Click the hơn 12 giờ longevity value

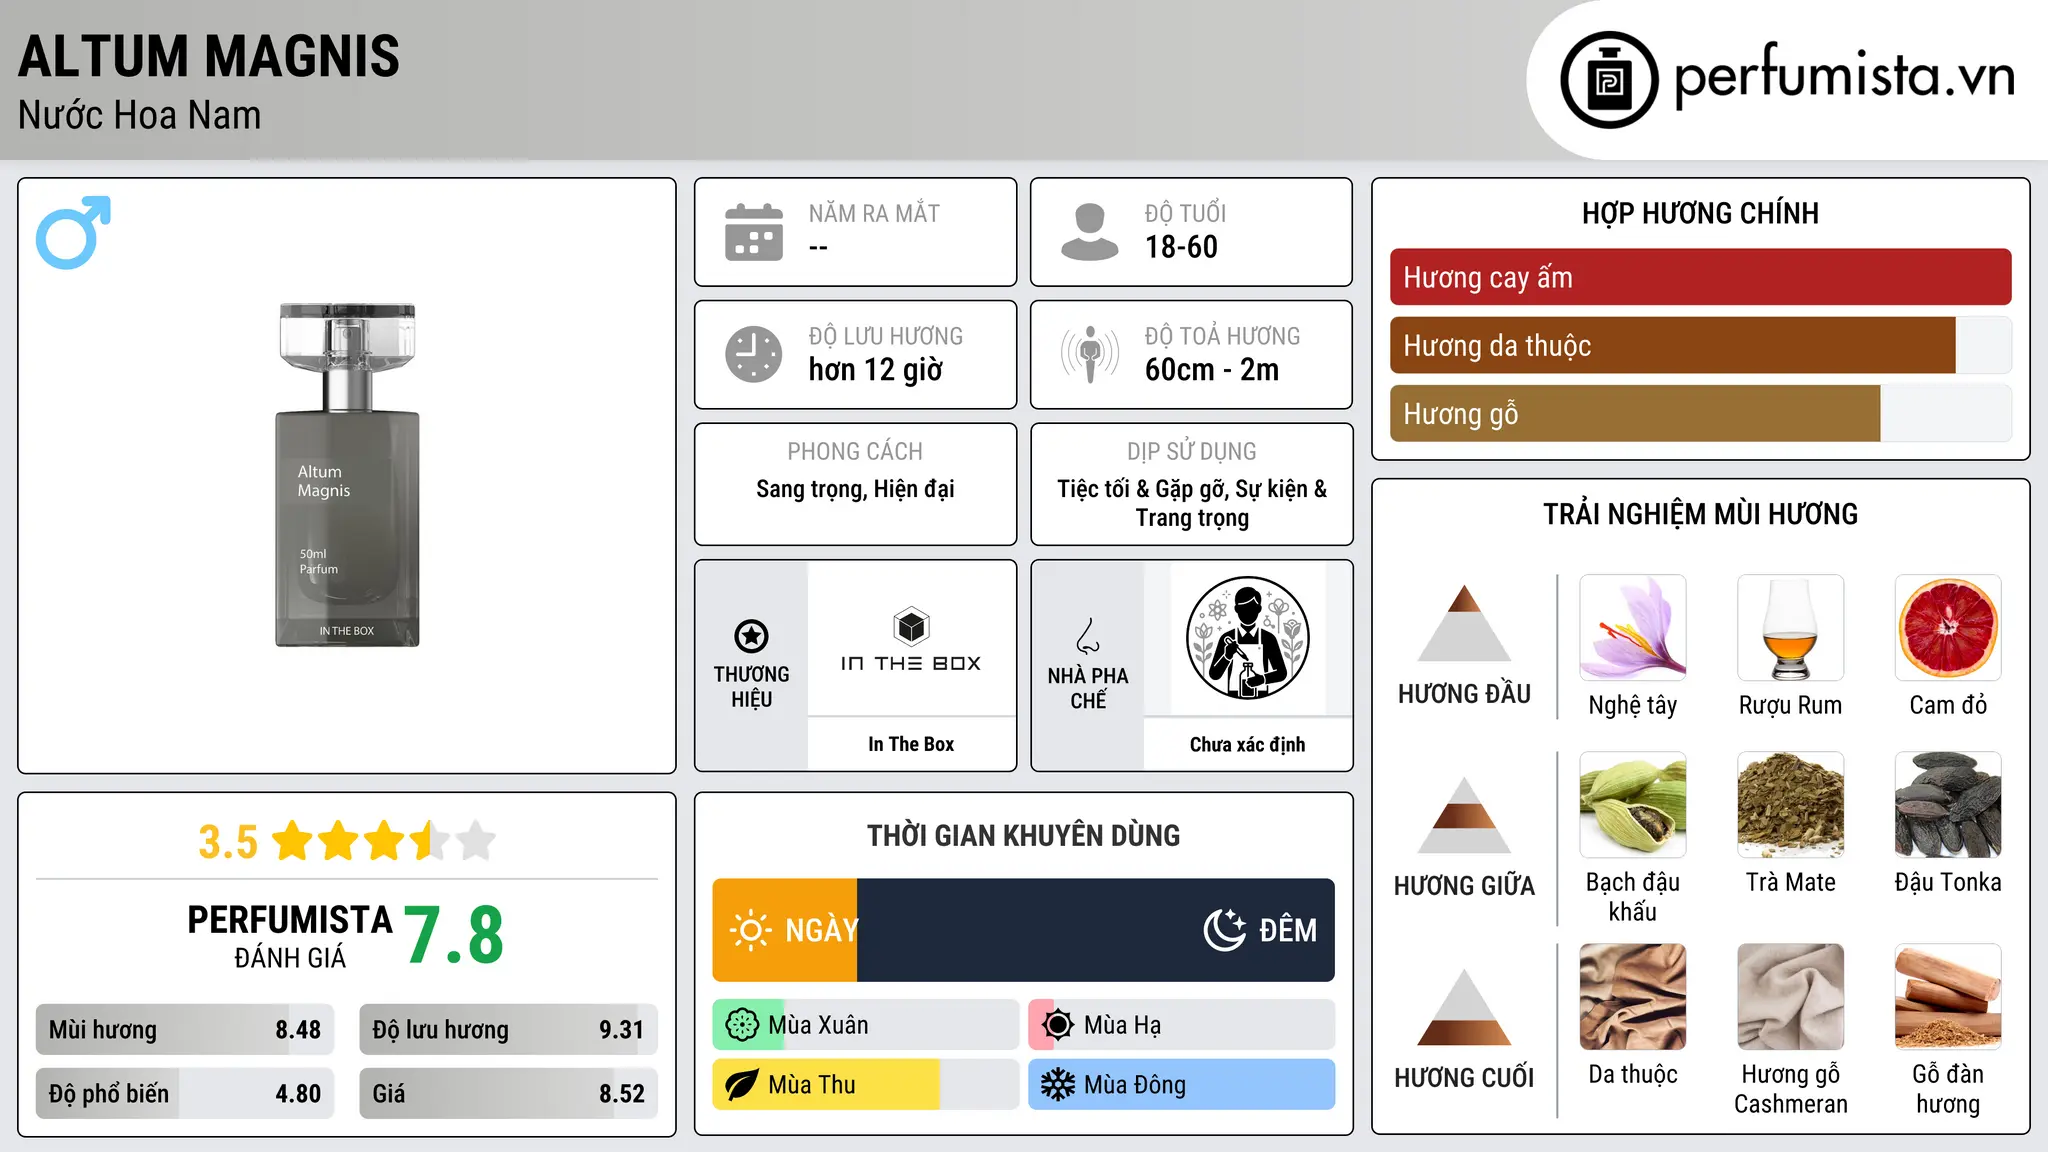click(876, 370)
